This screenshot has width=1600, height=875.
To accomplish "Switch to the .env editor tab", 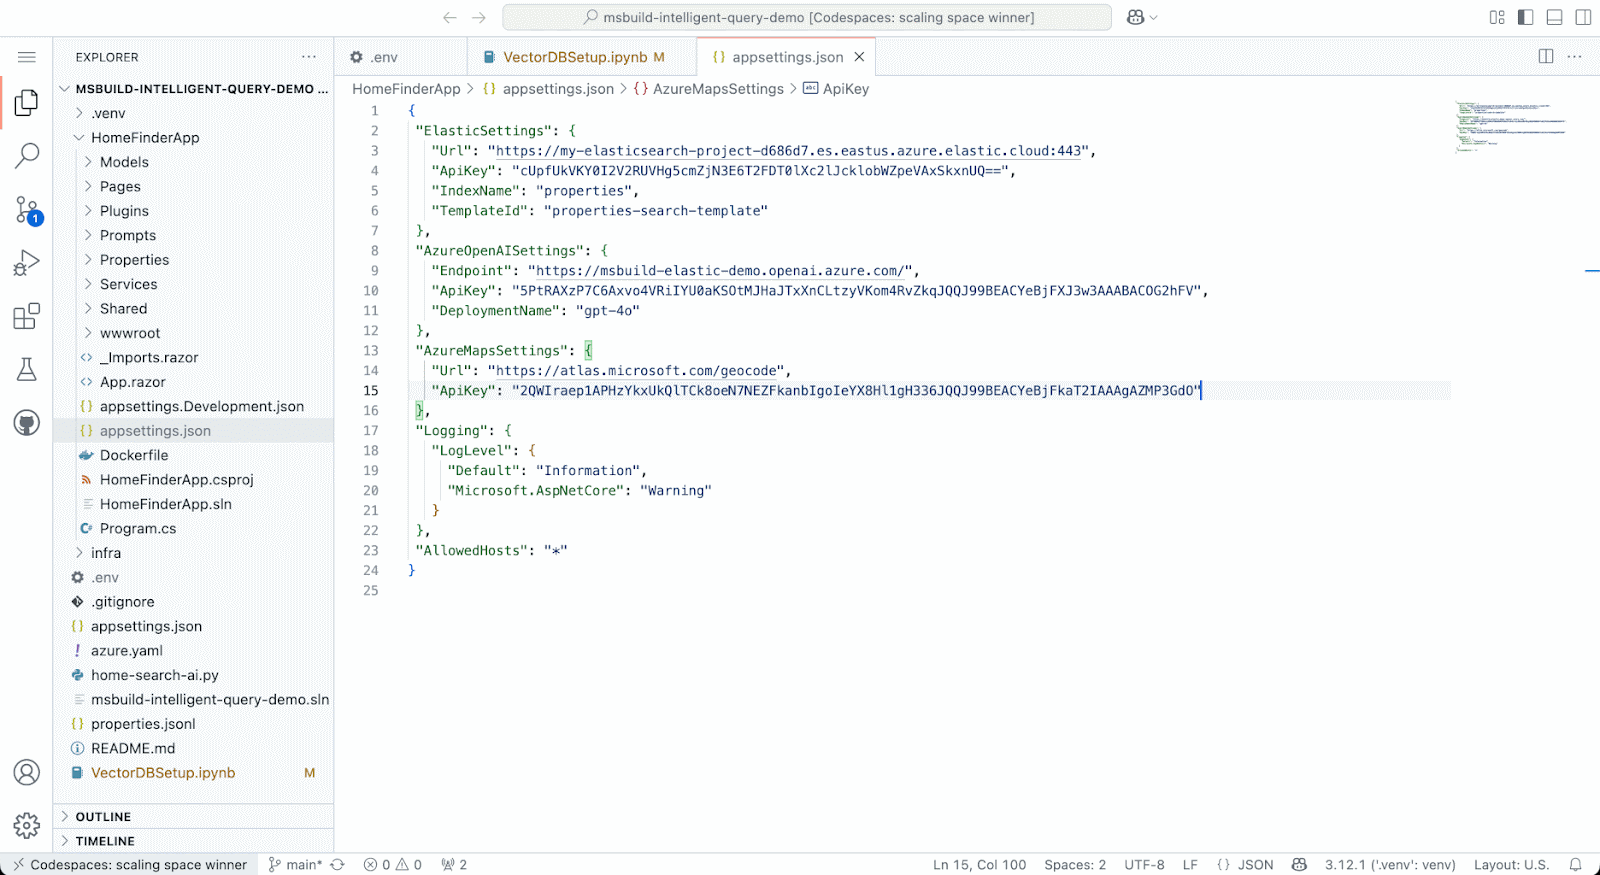I will pyautogui.click(x=384, y=57).
